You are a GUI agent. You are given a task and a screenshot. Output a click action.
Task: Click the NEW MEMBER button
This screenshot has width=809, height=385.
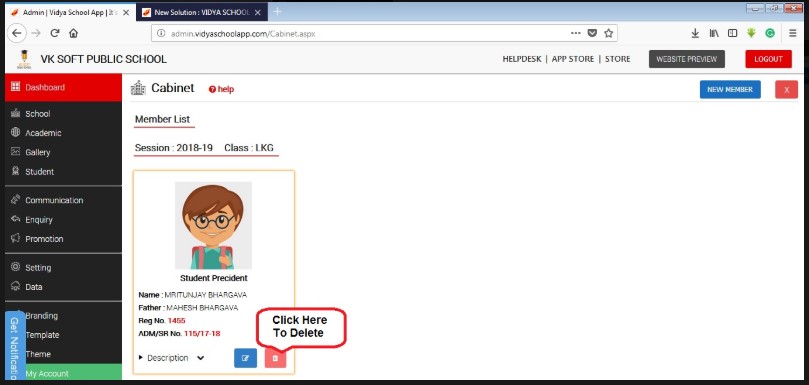(x=730, y=89)
